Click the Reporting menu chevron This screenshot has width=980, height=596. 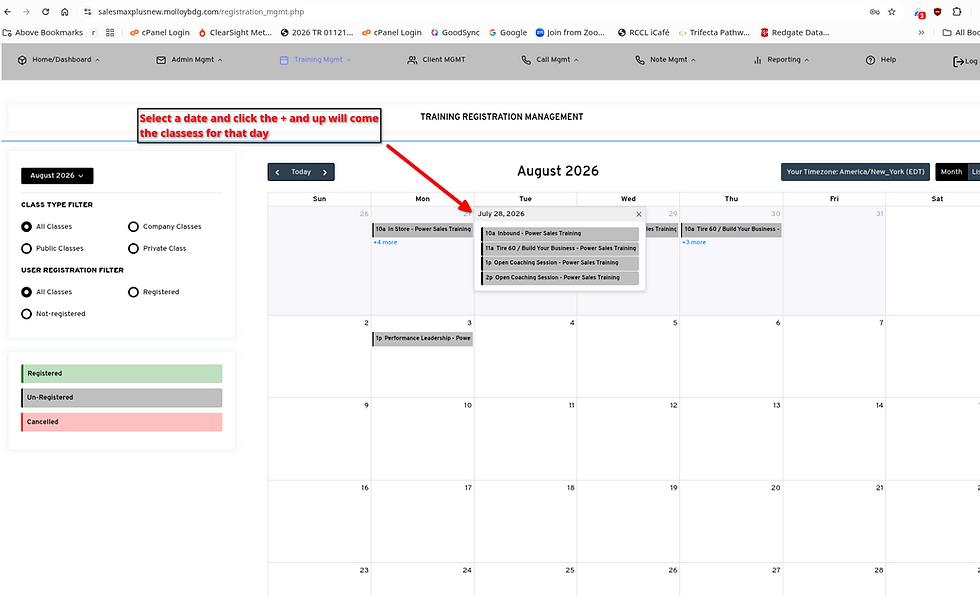coord(806,61)
